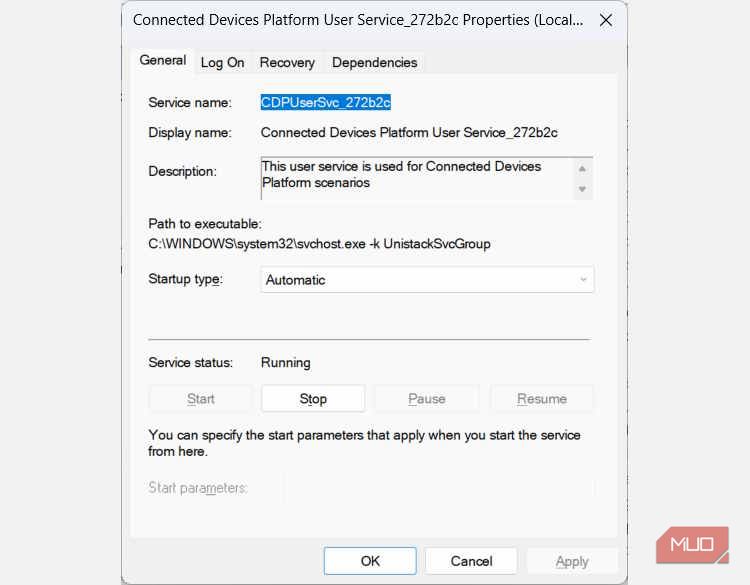Click the Apply button
This screenshot has width=750, height=585.
point(572,561)
